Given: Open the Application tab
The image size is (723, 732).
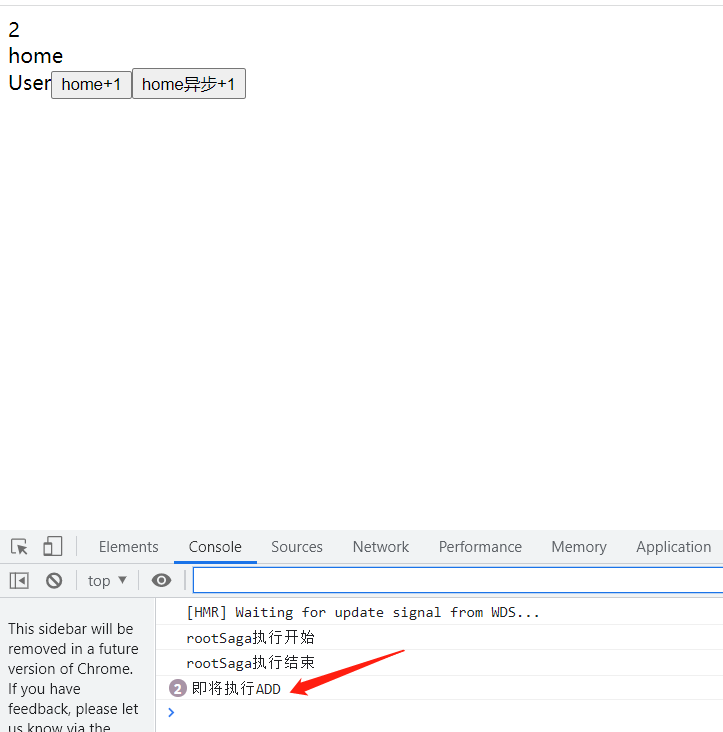Looking at the screenshot, I should click(x=674, y=547).
